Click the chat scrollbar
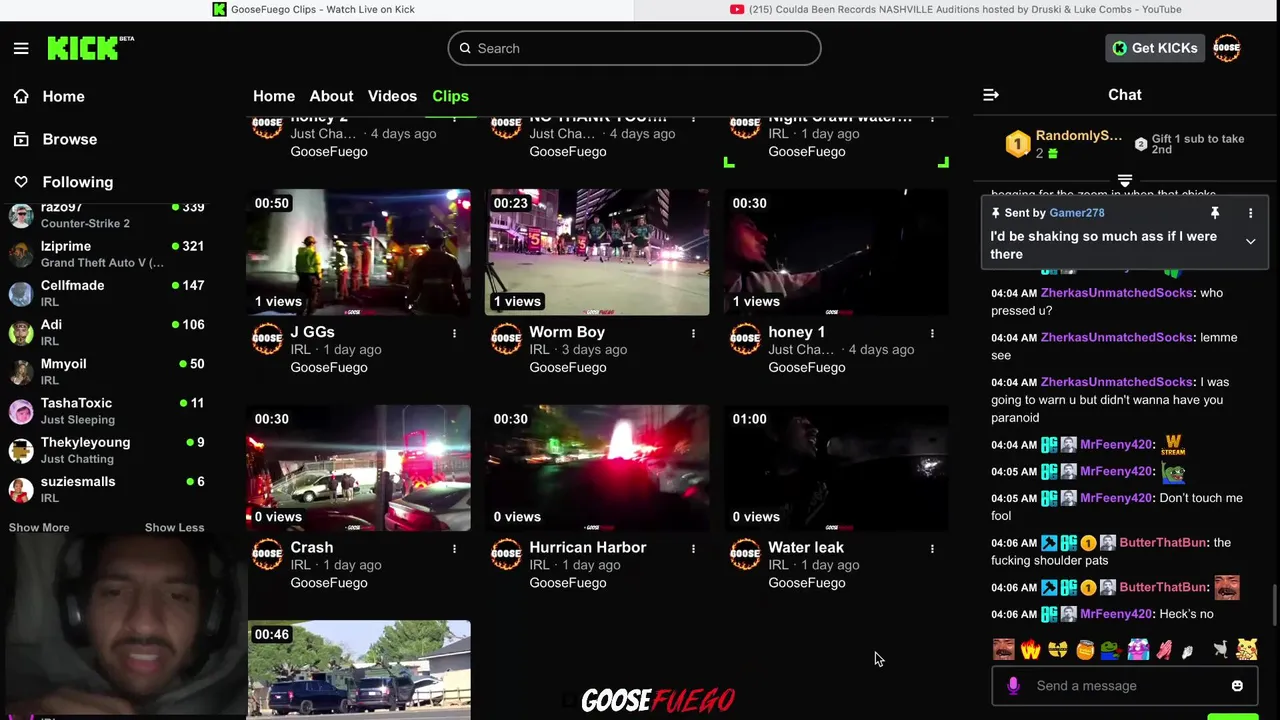Screen dimensions: 1280x720 (1274, 606)
